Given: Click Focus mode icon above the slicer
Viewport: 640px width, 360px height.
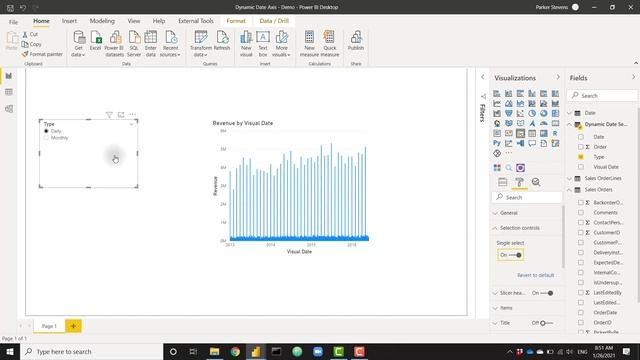Looking at the screenshot, I should point(121,115).
